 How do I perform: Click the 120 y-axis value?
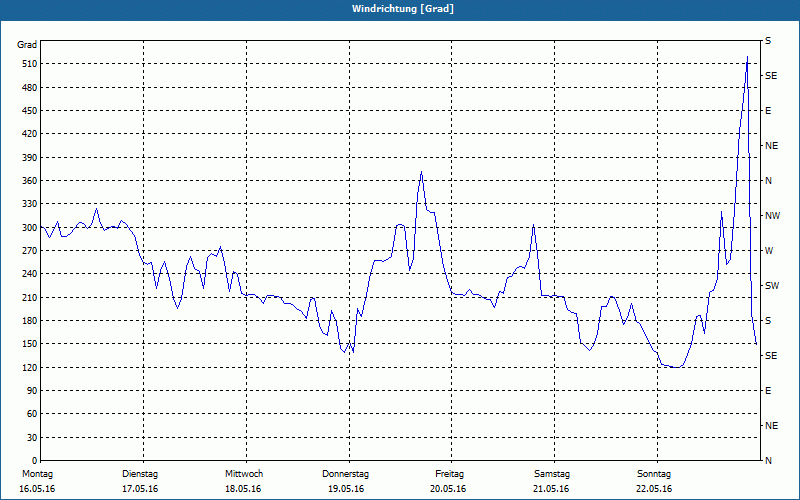[x=30, y=367]
